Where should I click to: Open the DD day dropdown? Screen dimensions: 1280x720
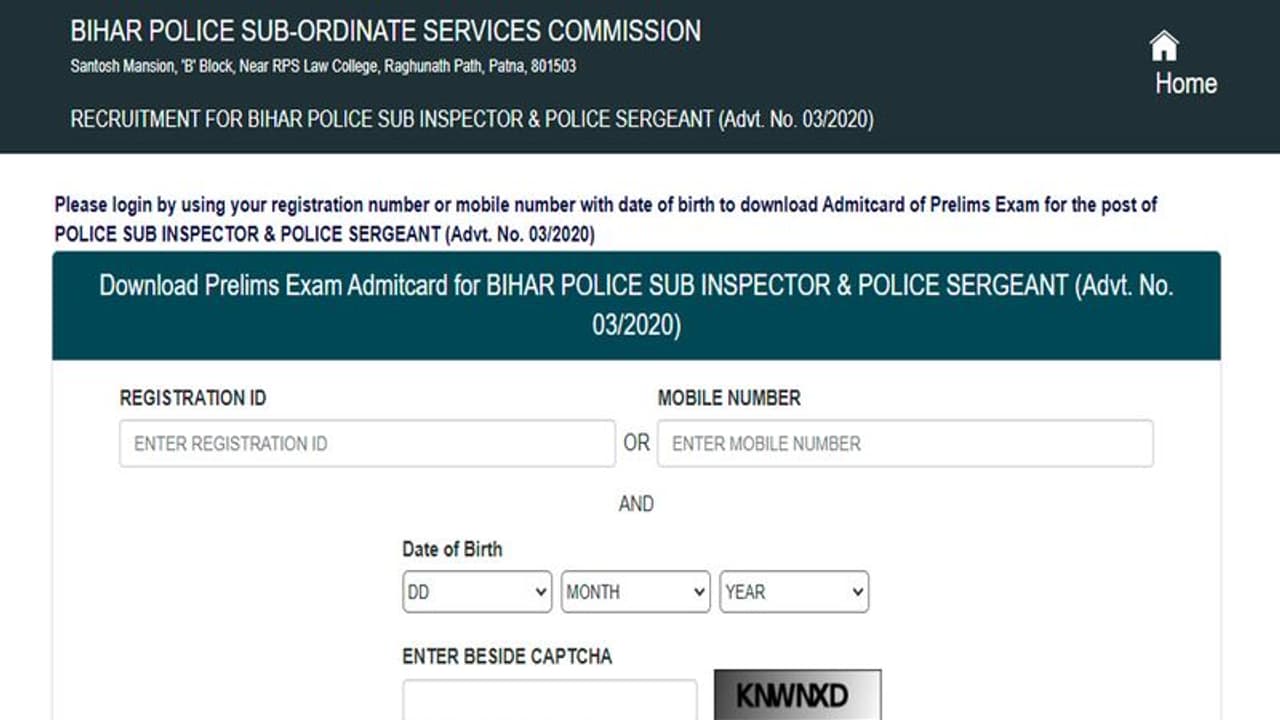(x=477, y=591)
